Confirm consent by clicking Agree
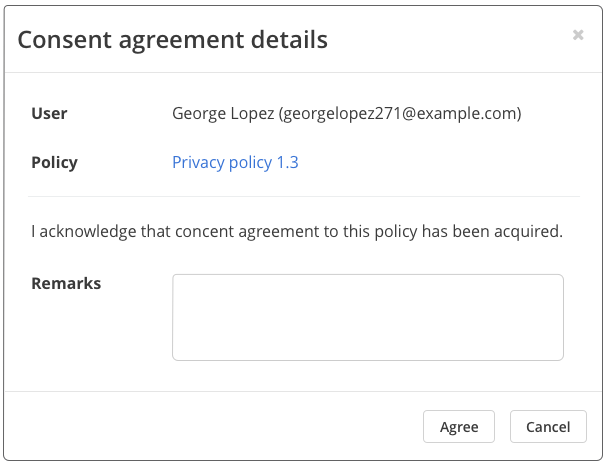This screenshot has width=605, height=466. pos(459,427)
